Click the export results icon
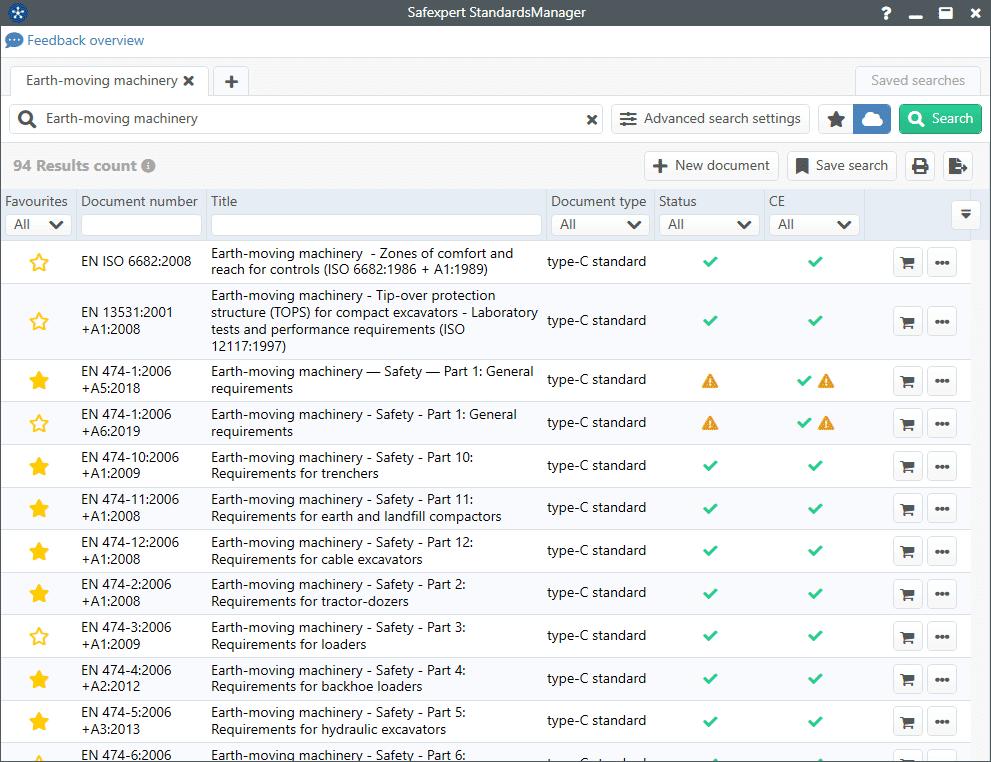Screen dimensions: 991x762 (x=957, y=166)
